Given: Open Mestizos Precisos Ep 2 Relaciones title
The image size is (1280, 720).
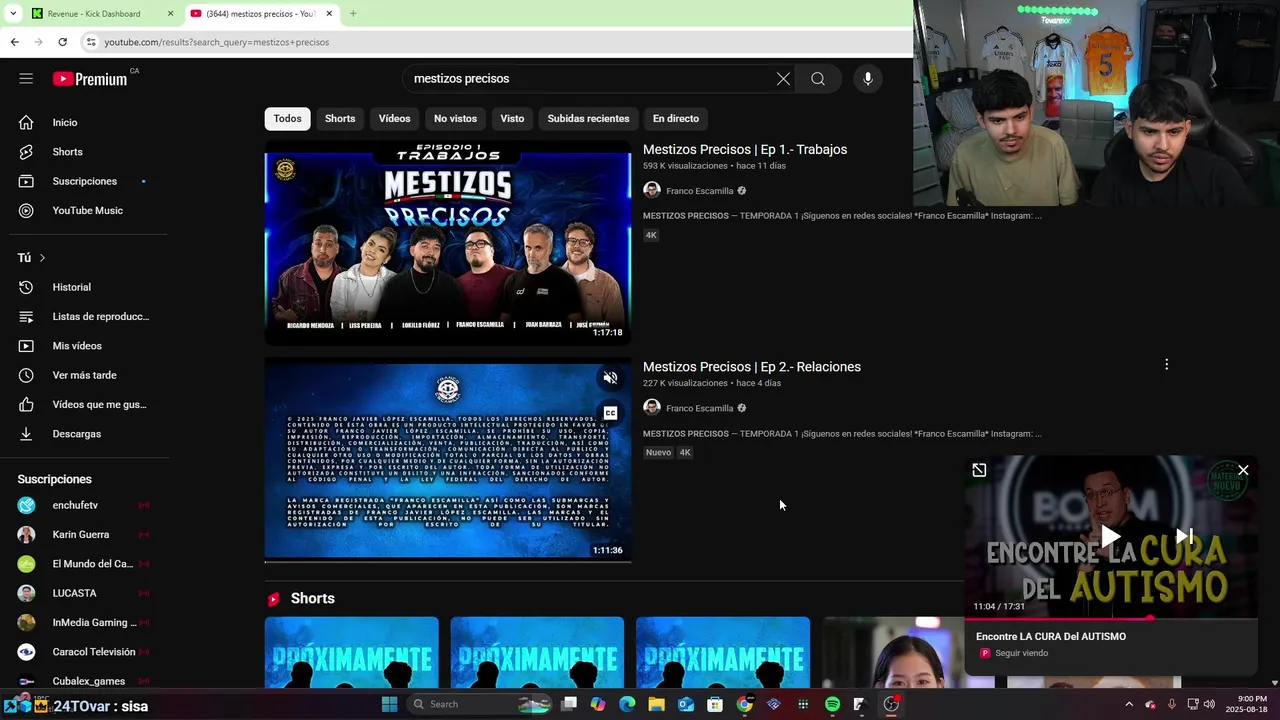Looking at the screenshot, I should point(752,367).
